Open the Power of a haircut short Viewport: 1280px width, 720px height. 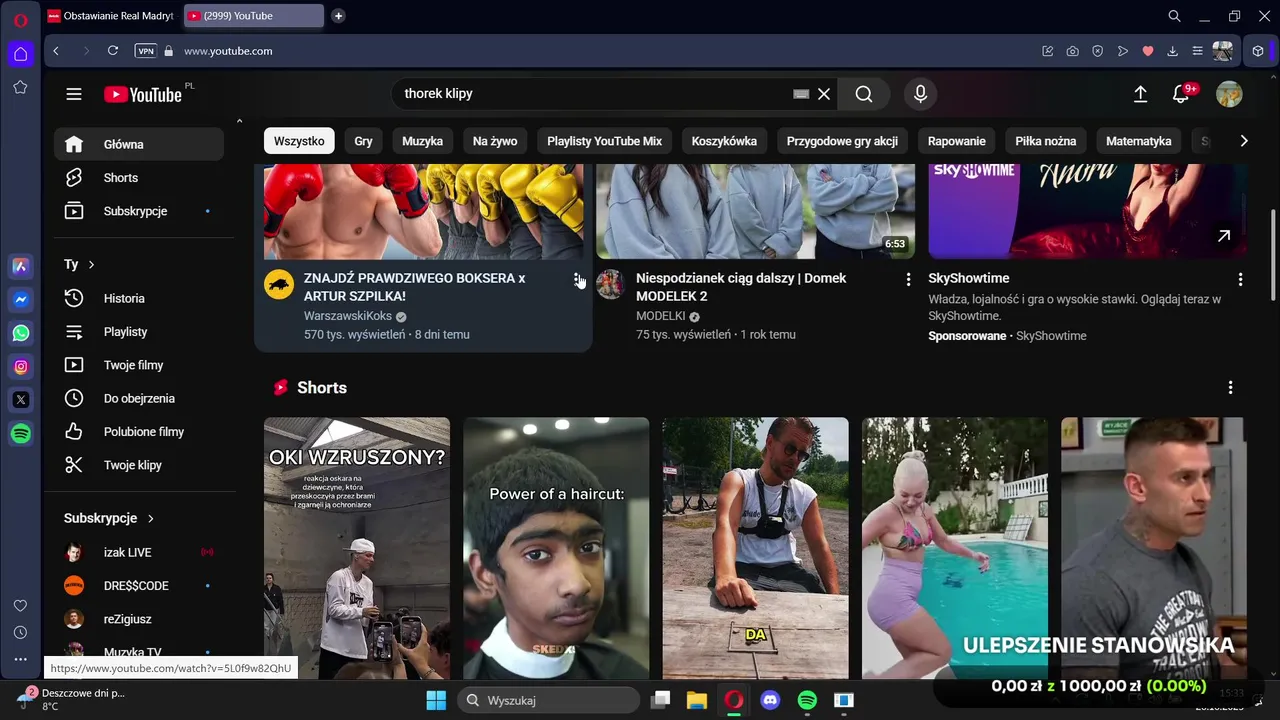pyautogui.click(x=556, y=548)
